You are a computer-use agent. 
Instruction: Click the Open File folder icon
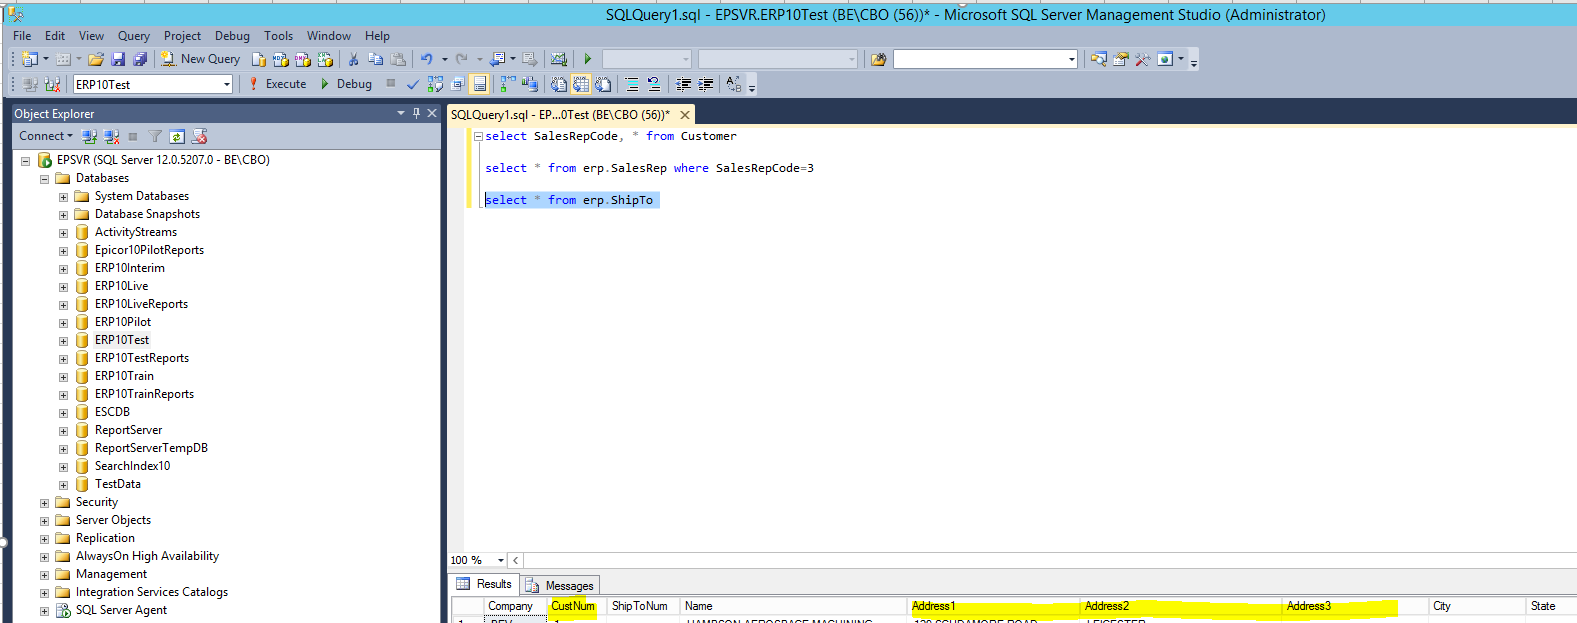coord(96,59)
